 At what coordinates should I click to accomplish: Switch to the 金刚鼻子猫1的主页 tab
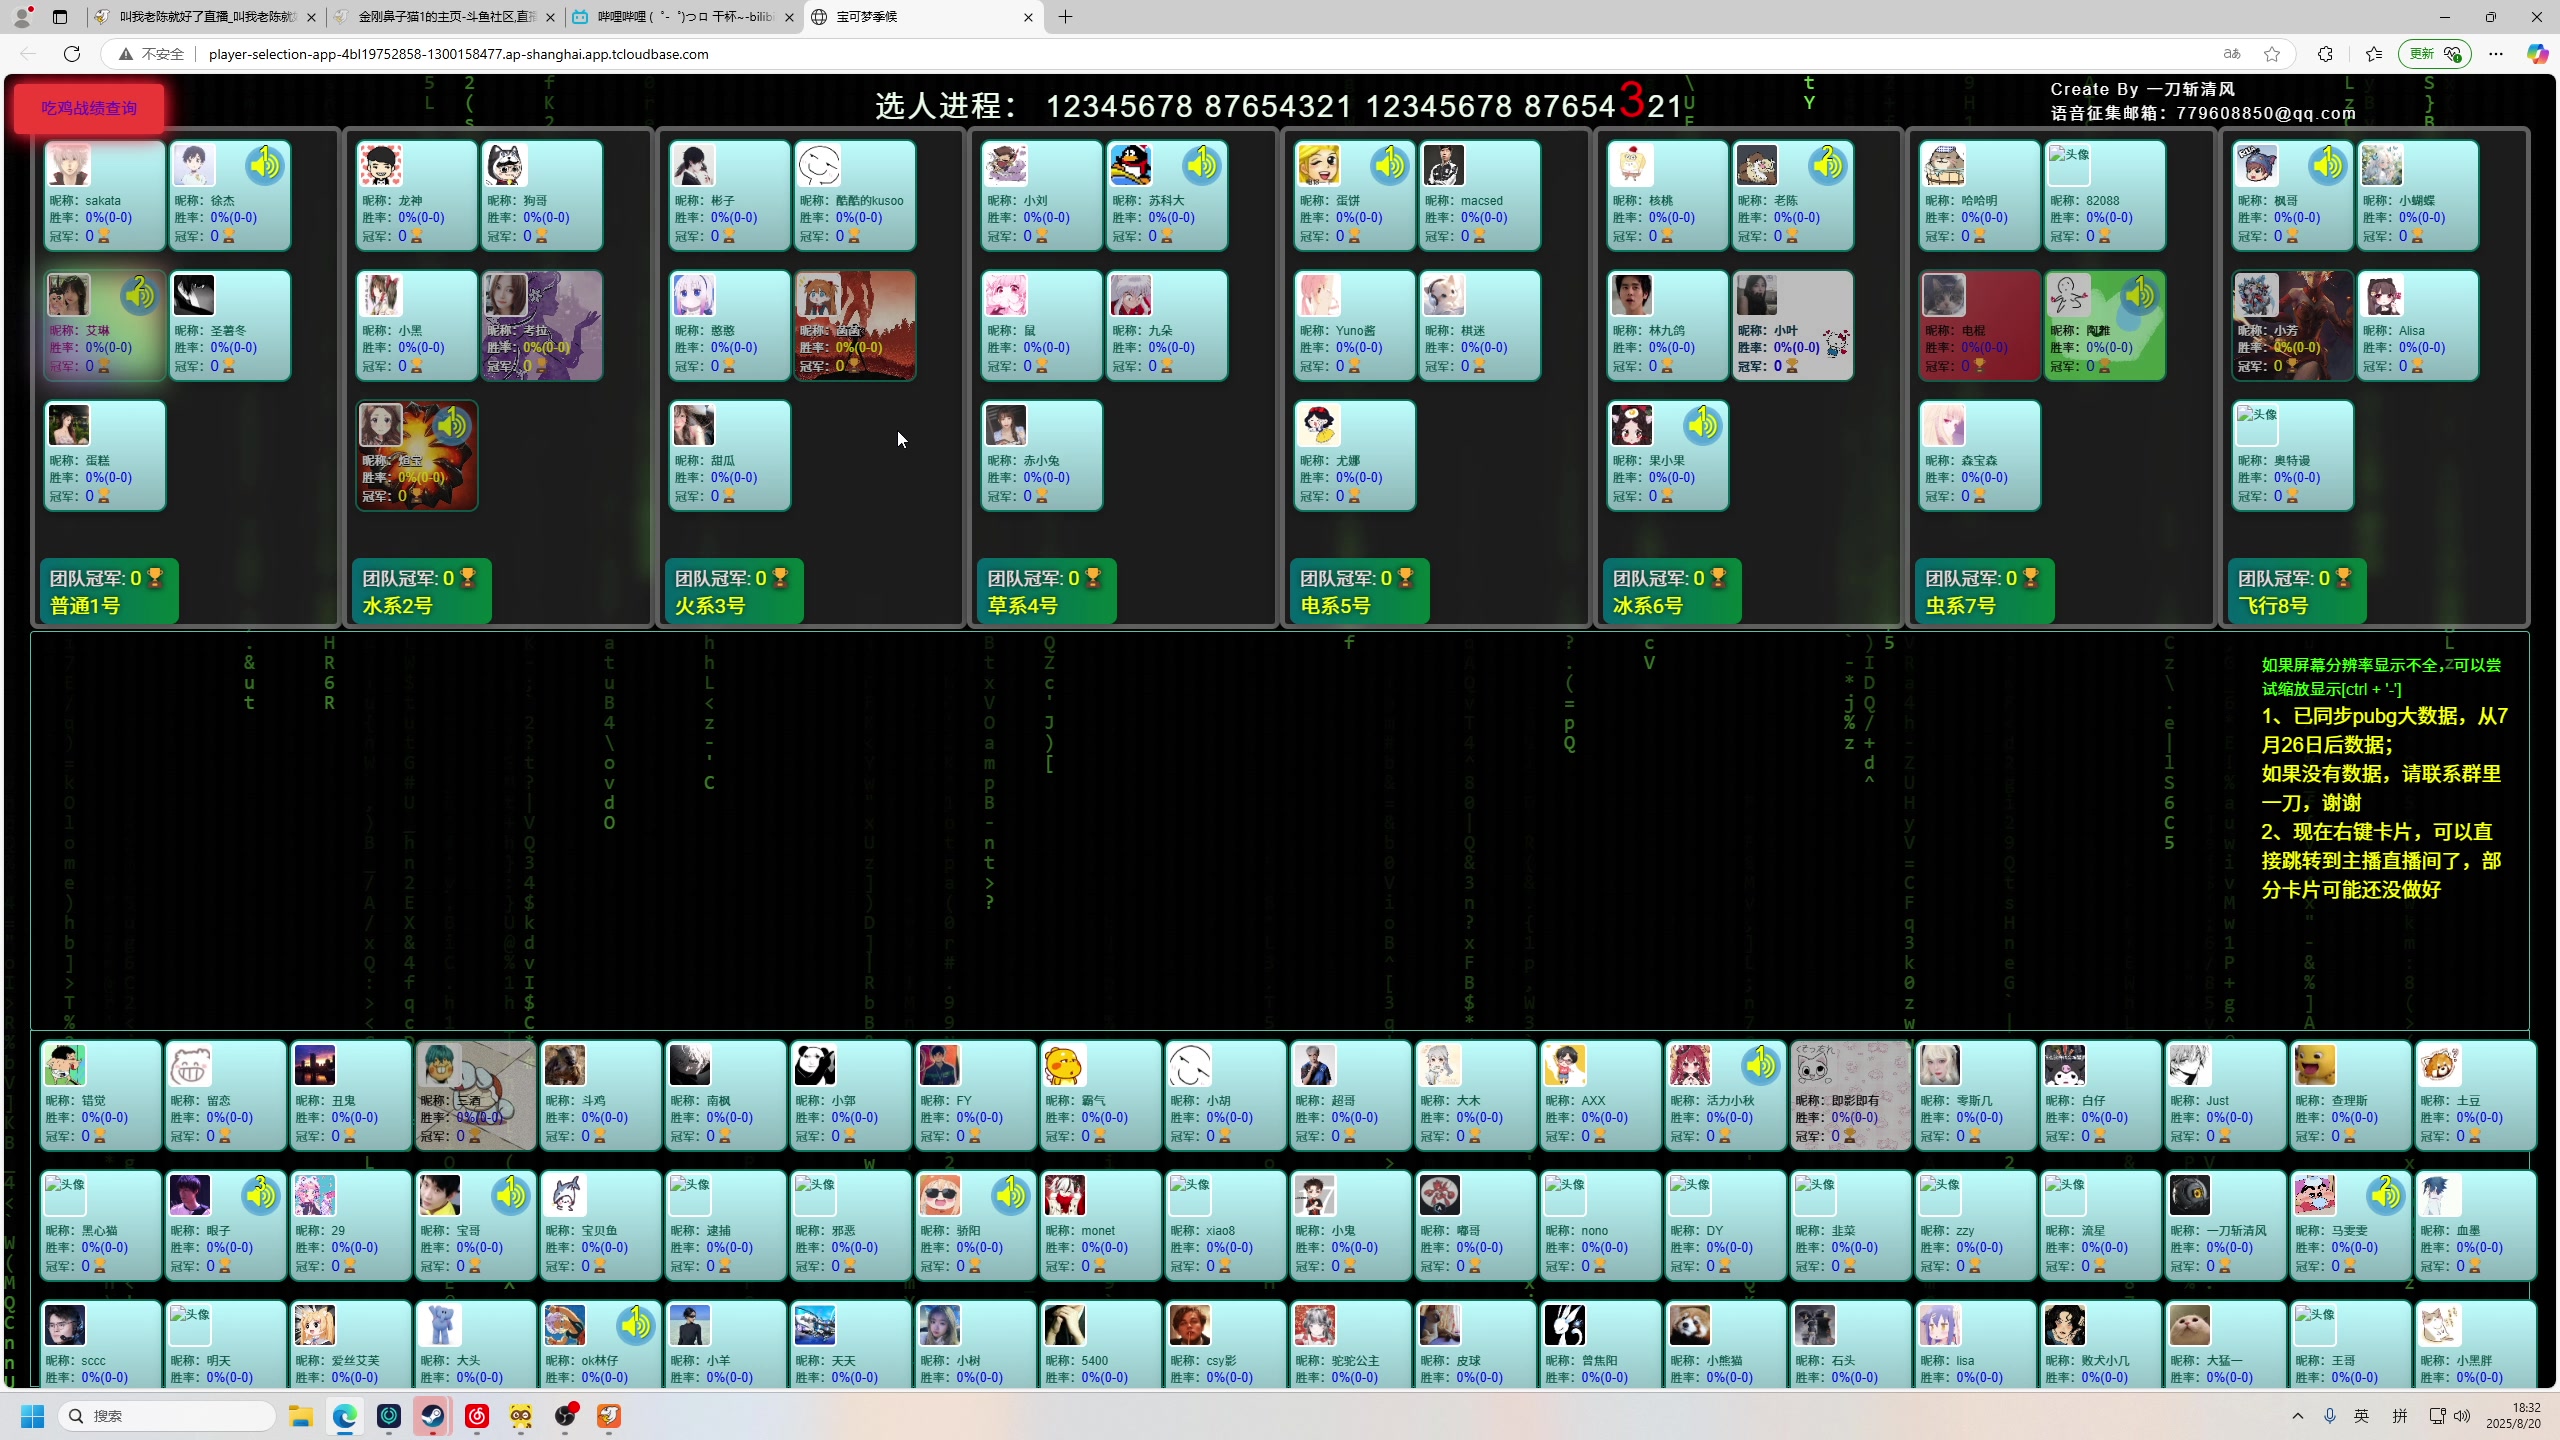point(447,17)
